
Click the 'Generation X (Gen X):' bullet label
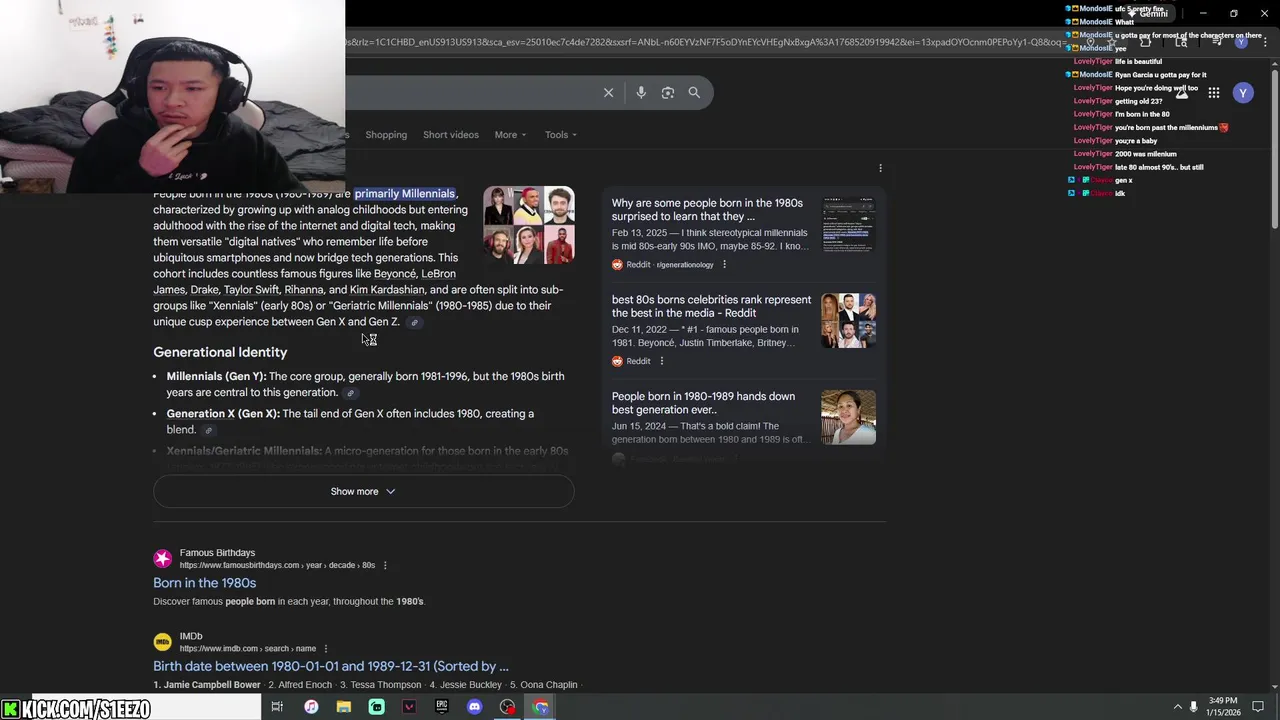tap(223, 414)
